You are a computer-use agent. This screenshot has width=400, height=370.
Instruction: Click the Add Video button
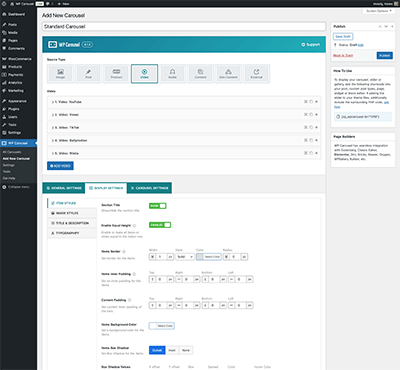[x=60, y=166]
